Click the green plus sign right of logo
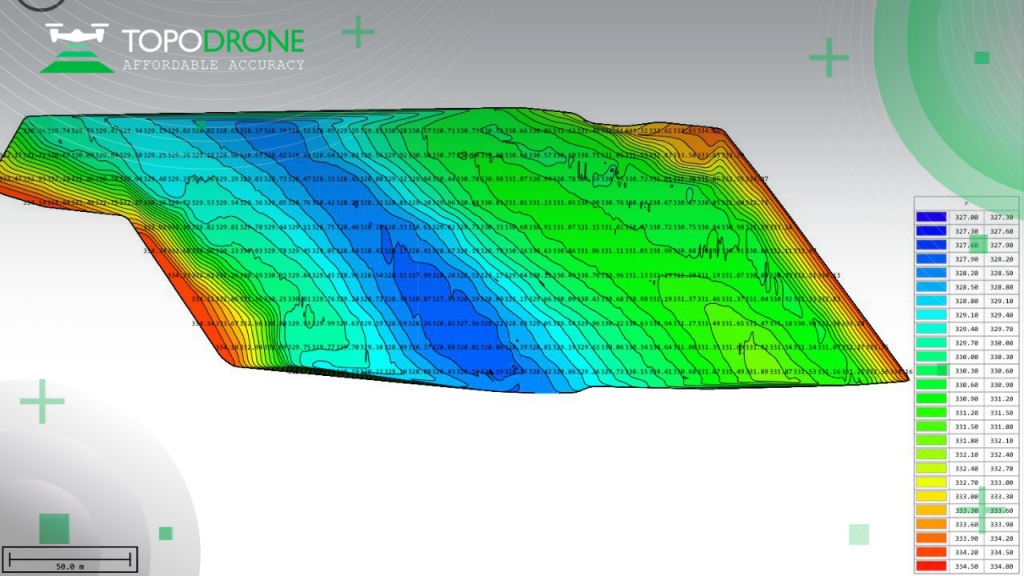The image size is (1024, 576). point(358,32)
